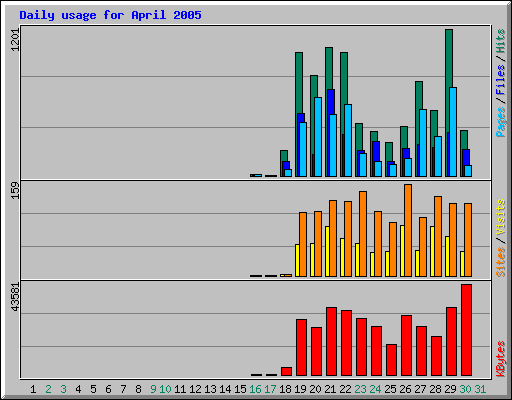Image resolution: width=512 pixels, height=400 pixels.
Task: Click the red KBytes bar for day 18
Action: (x=287, y=372)
